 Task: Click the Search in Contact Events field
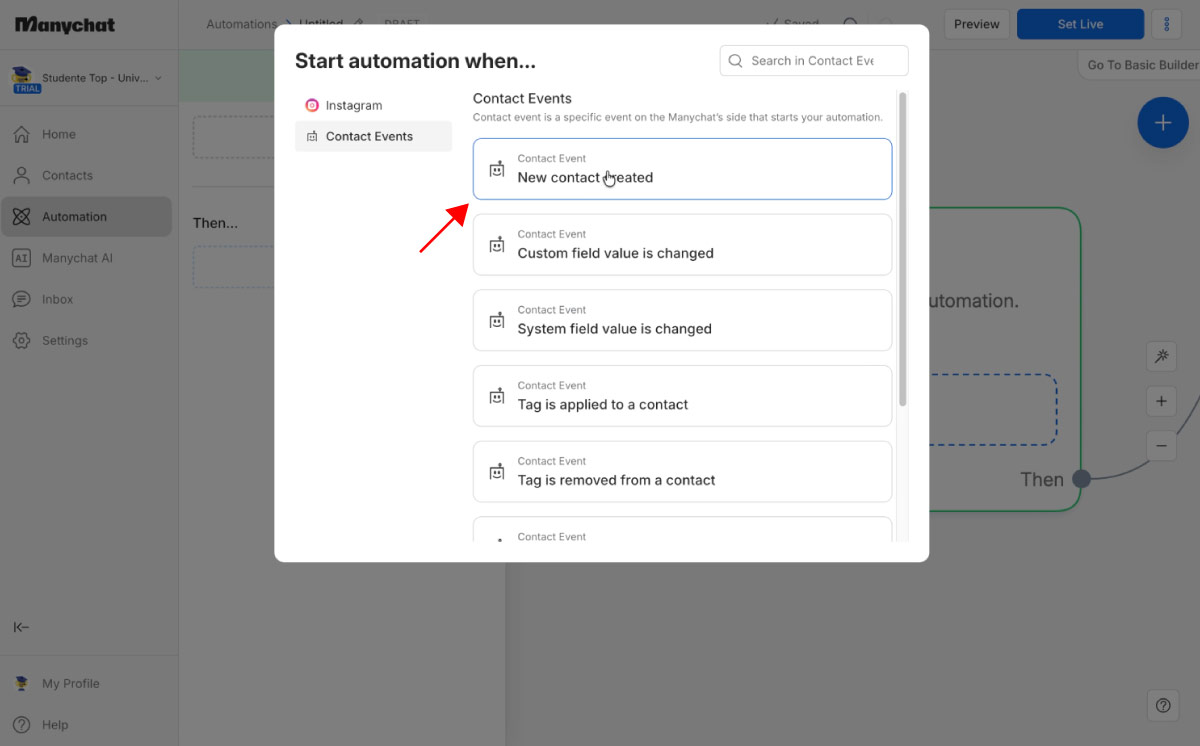(814, 61)
